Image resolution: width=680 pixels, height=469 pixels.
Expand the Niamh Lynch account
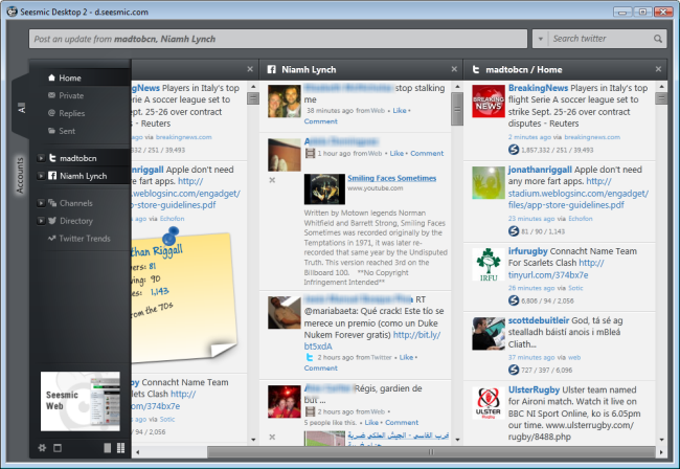(x=41, y=176)
